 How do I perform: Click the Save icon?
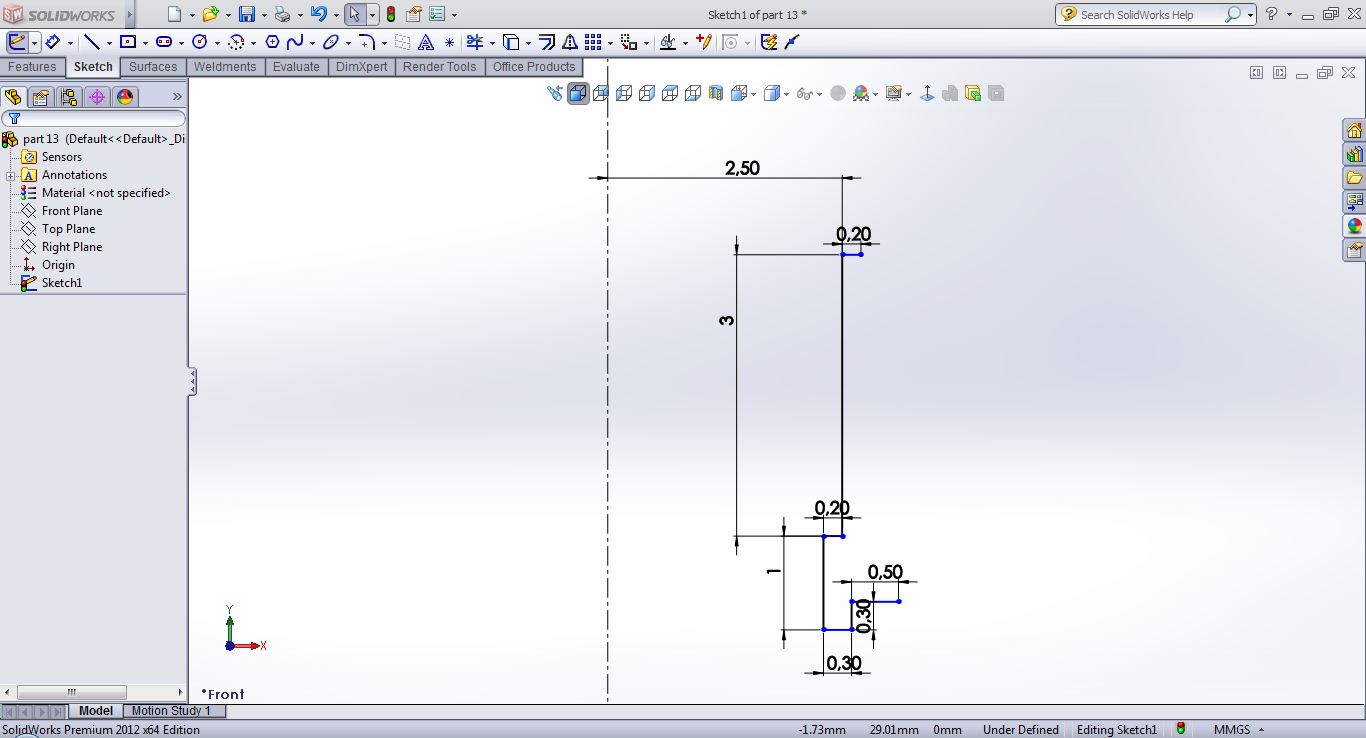247,14
